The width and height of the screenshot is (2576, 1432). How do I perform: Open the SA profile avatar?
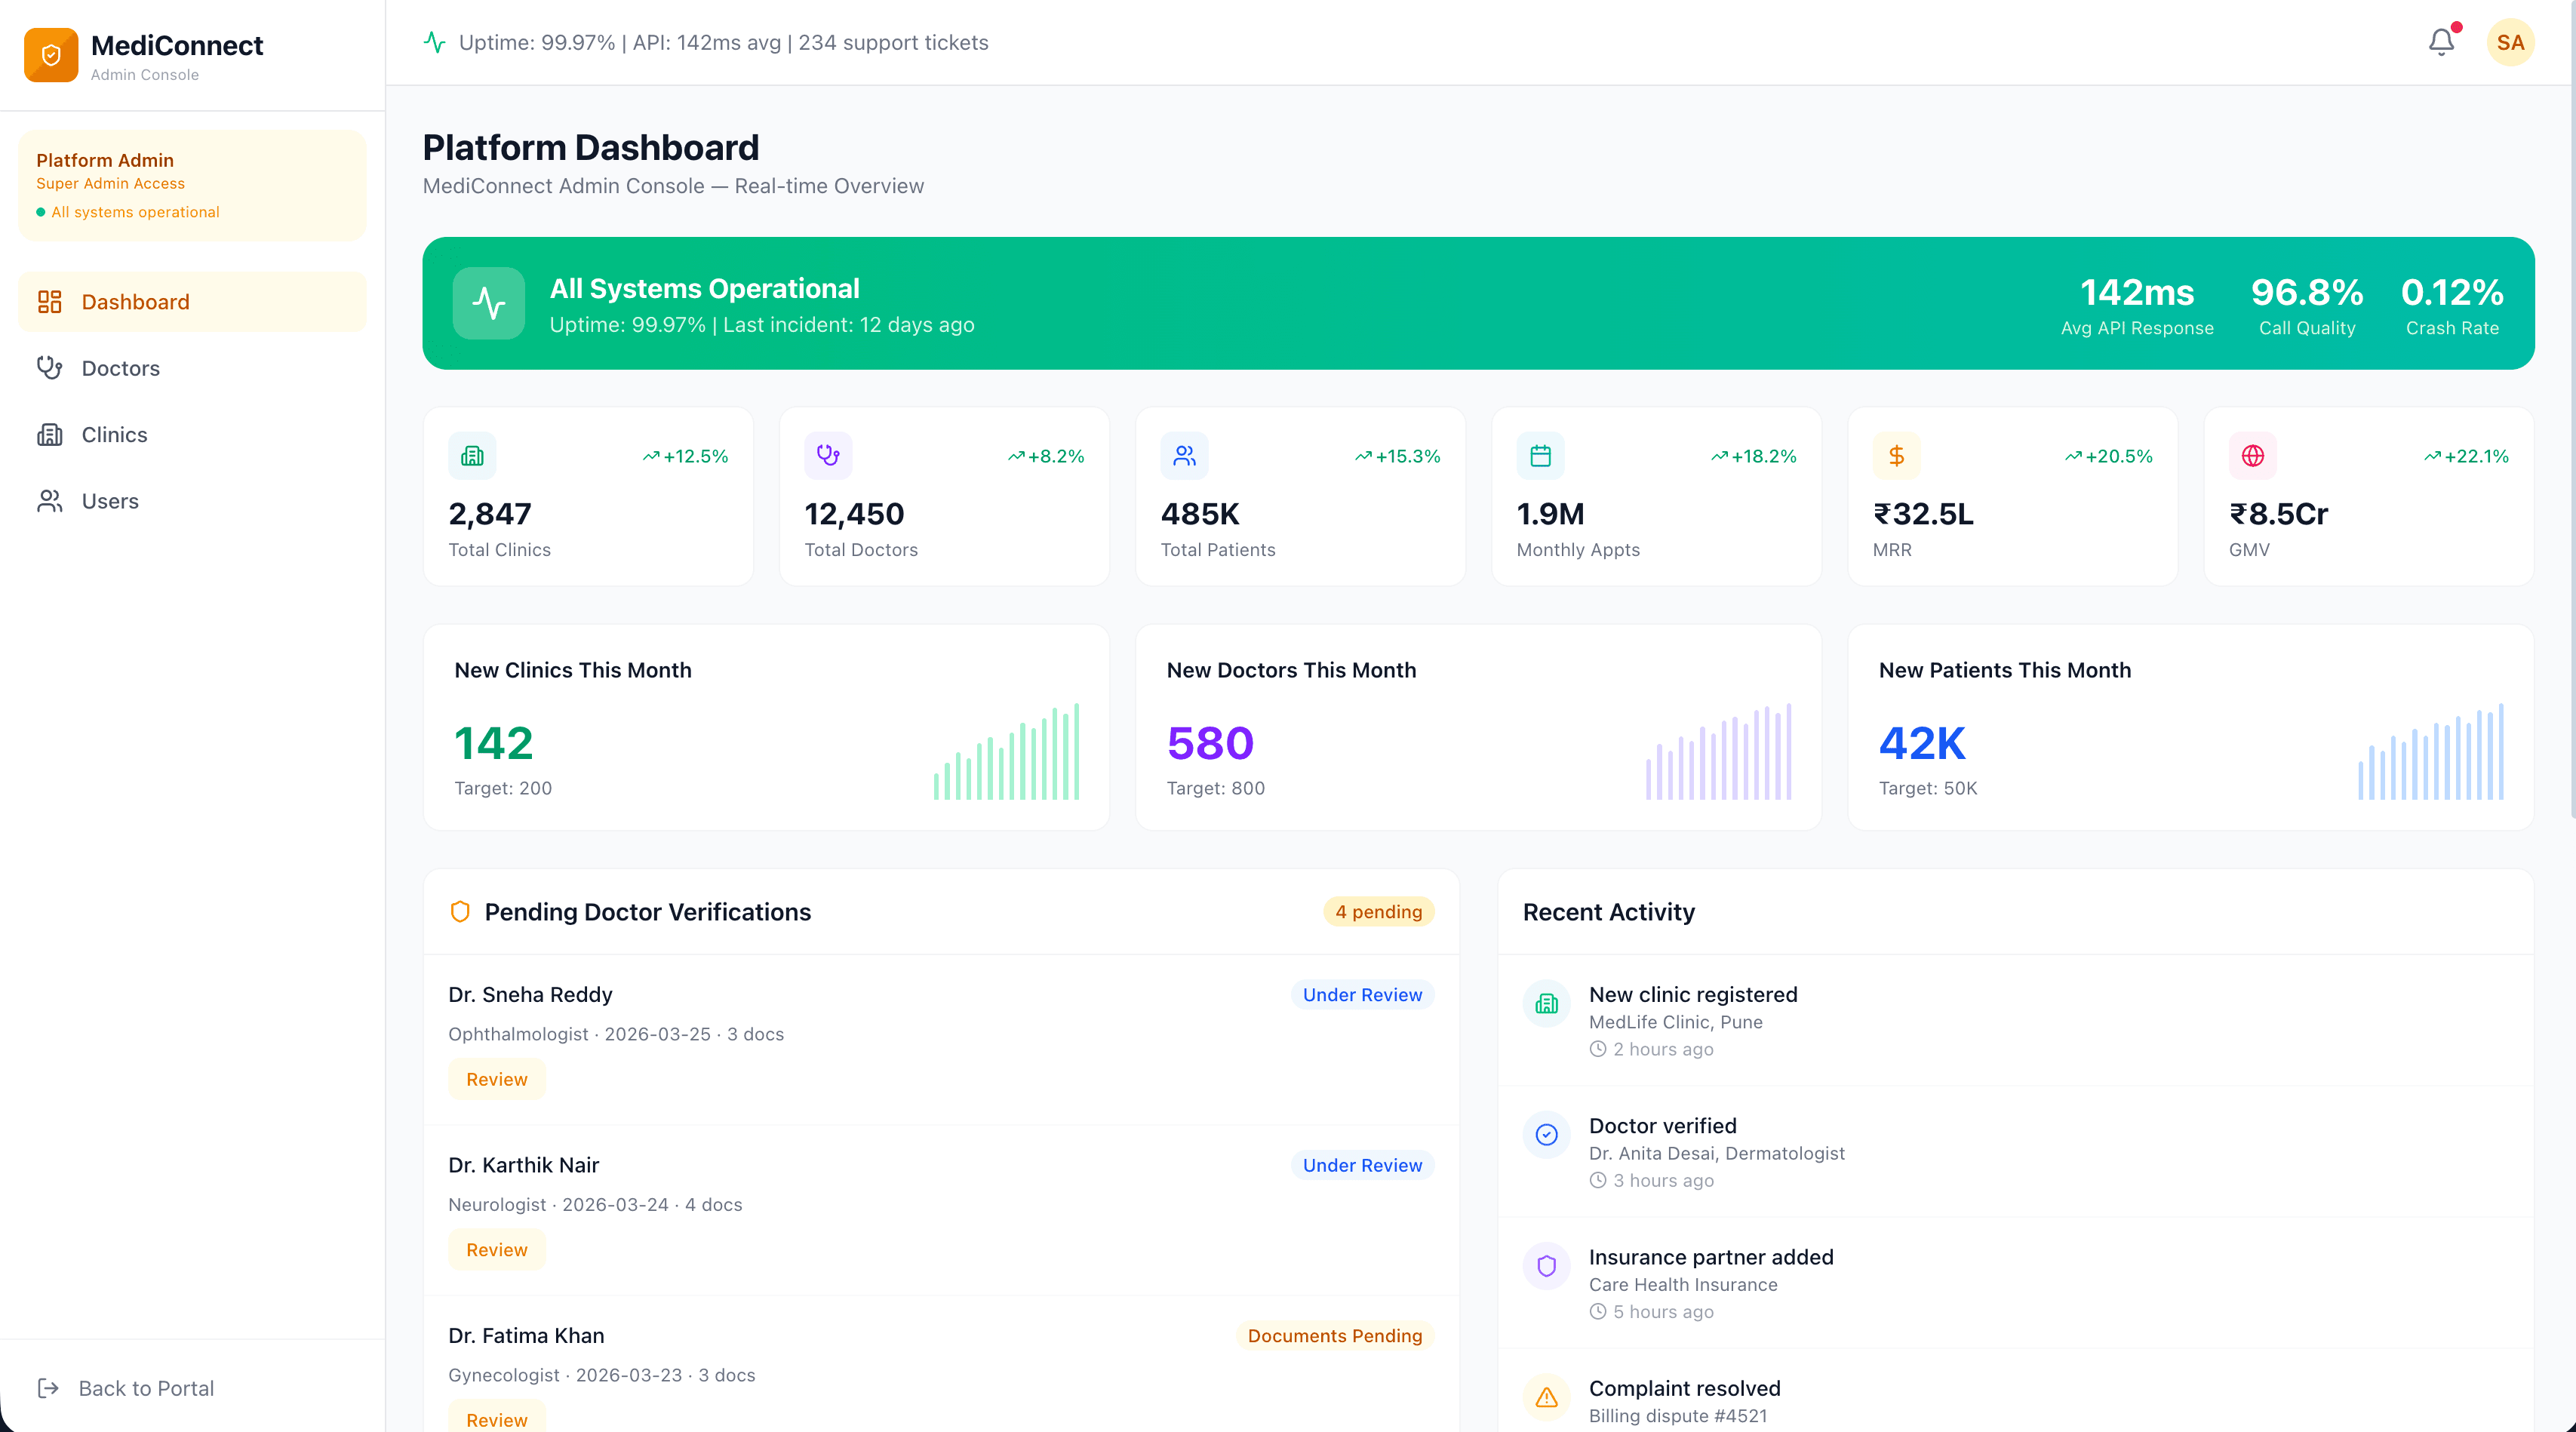(x=2511, y=42)
